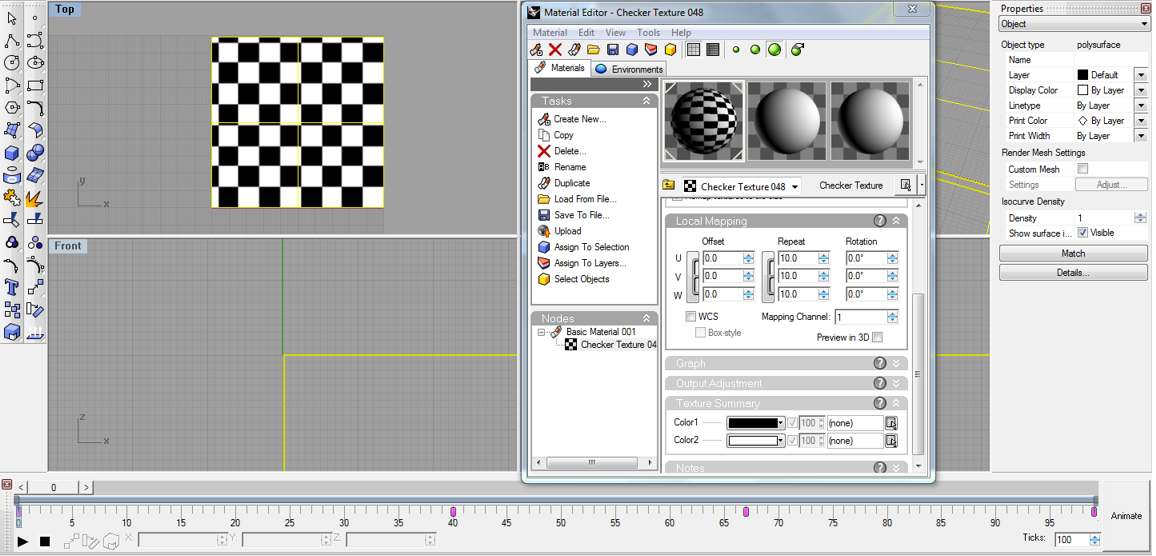Toggle Show surface isocurve Visible checkbox

[x=1083, y=232]
